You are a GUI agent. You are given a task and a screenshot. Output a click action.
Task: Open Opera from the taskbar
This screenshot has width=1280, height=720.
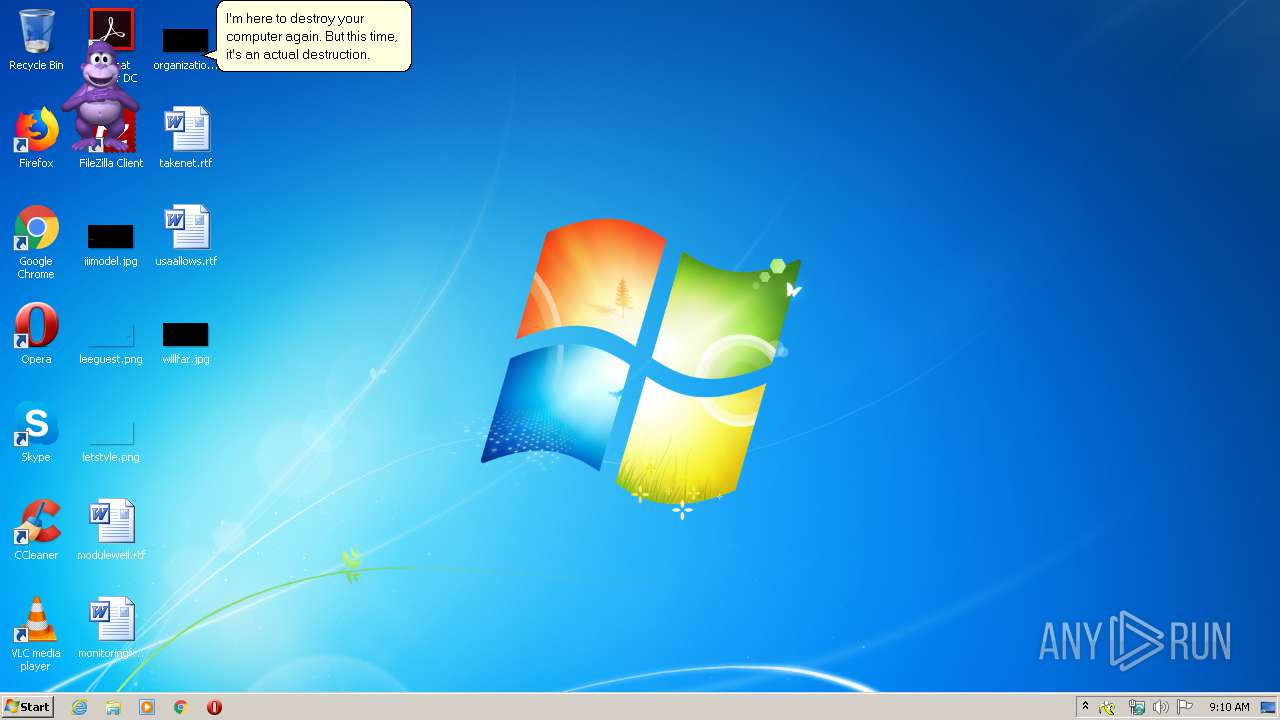214,707
